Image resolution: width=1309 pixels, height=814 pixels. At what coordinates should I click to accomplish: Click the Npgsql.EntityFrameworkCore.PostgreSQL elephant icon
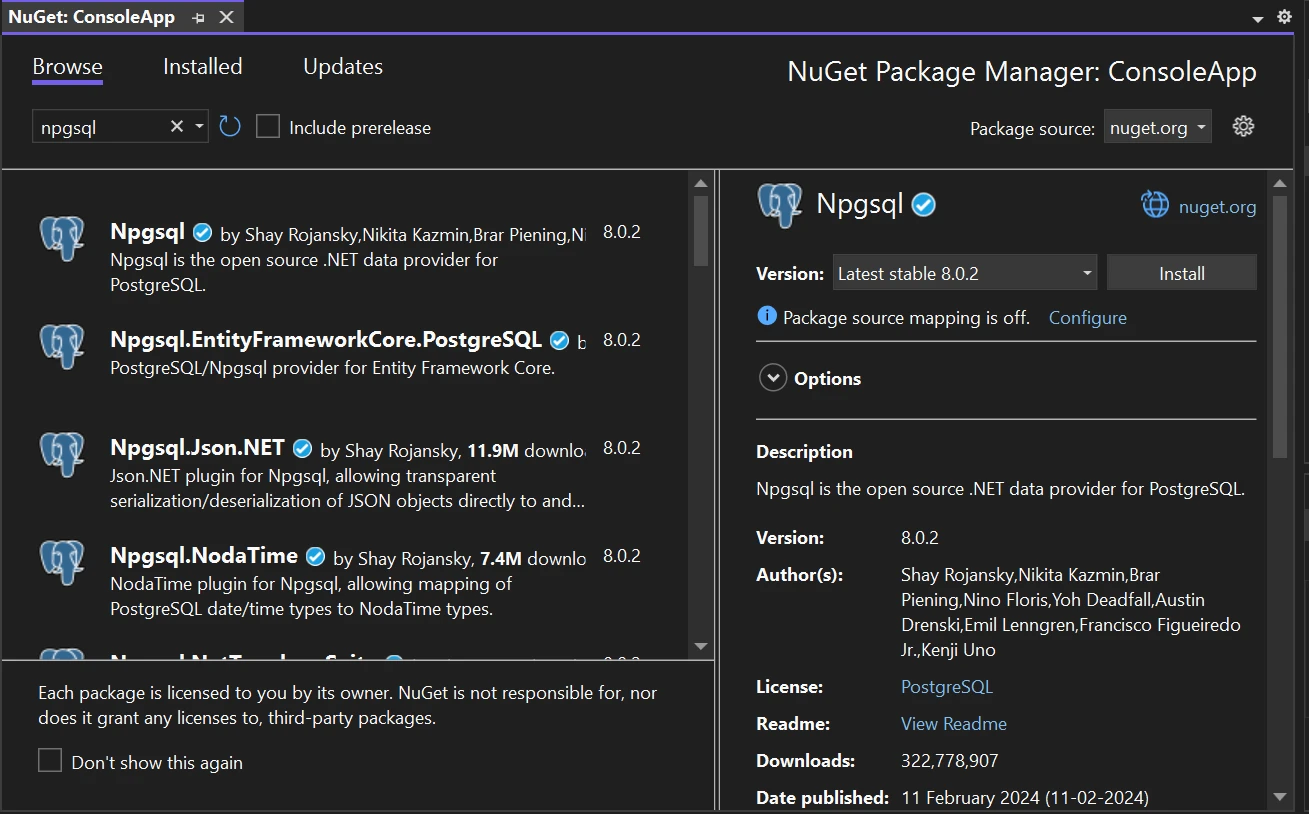pyautogui.click(x=62, y=346)
